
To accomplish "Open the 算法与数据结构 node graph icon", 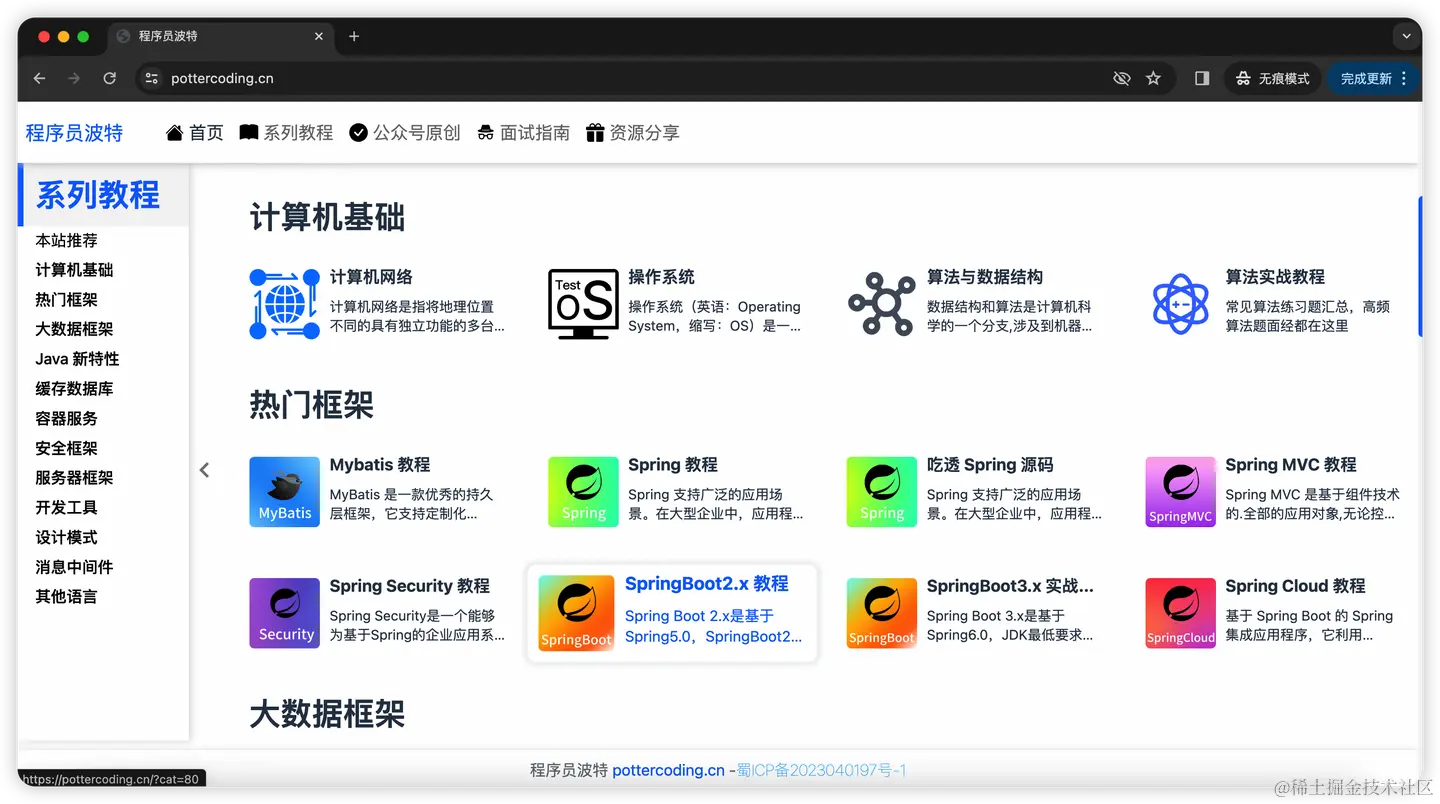I will click(881, 304).
